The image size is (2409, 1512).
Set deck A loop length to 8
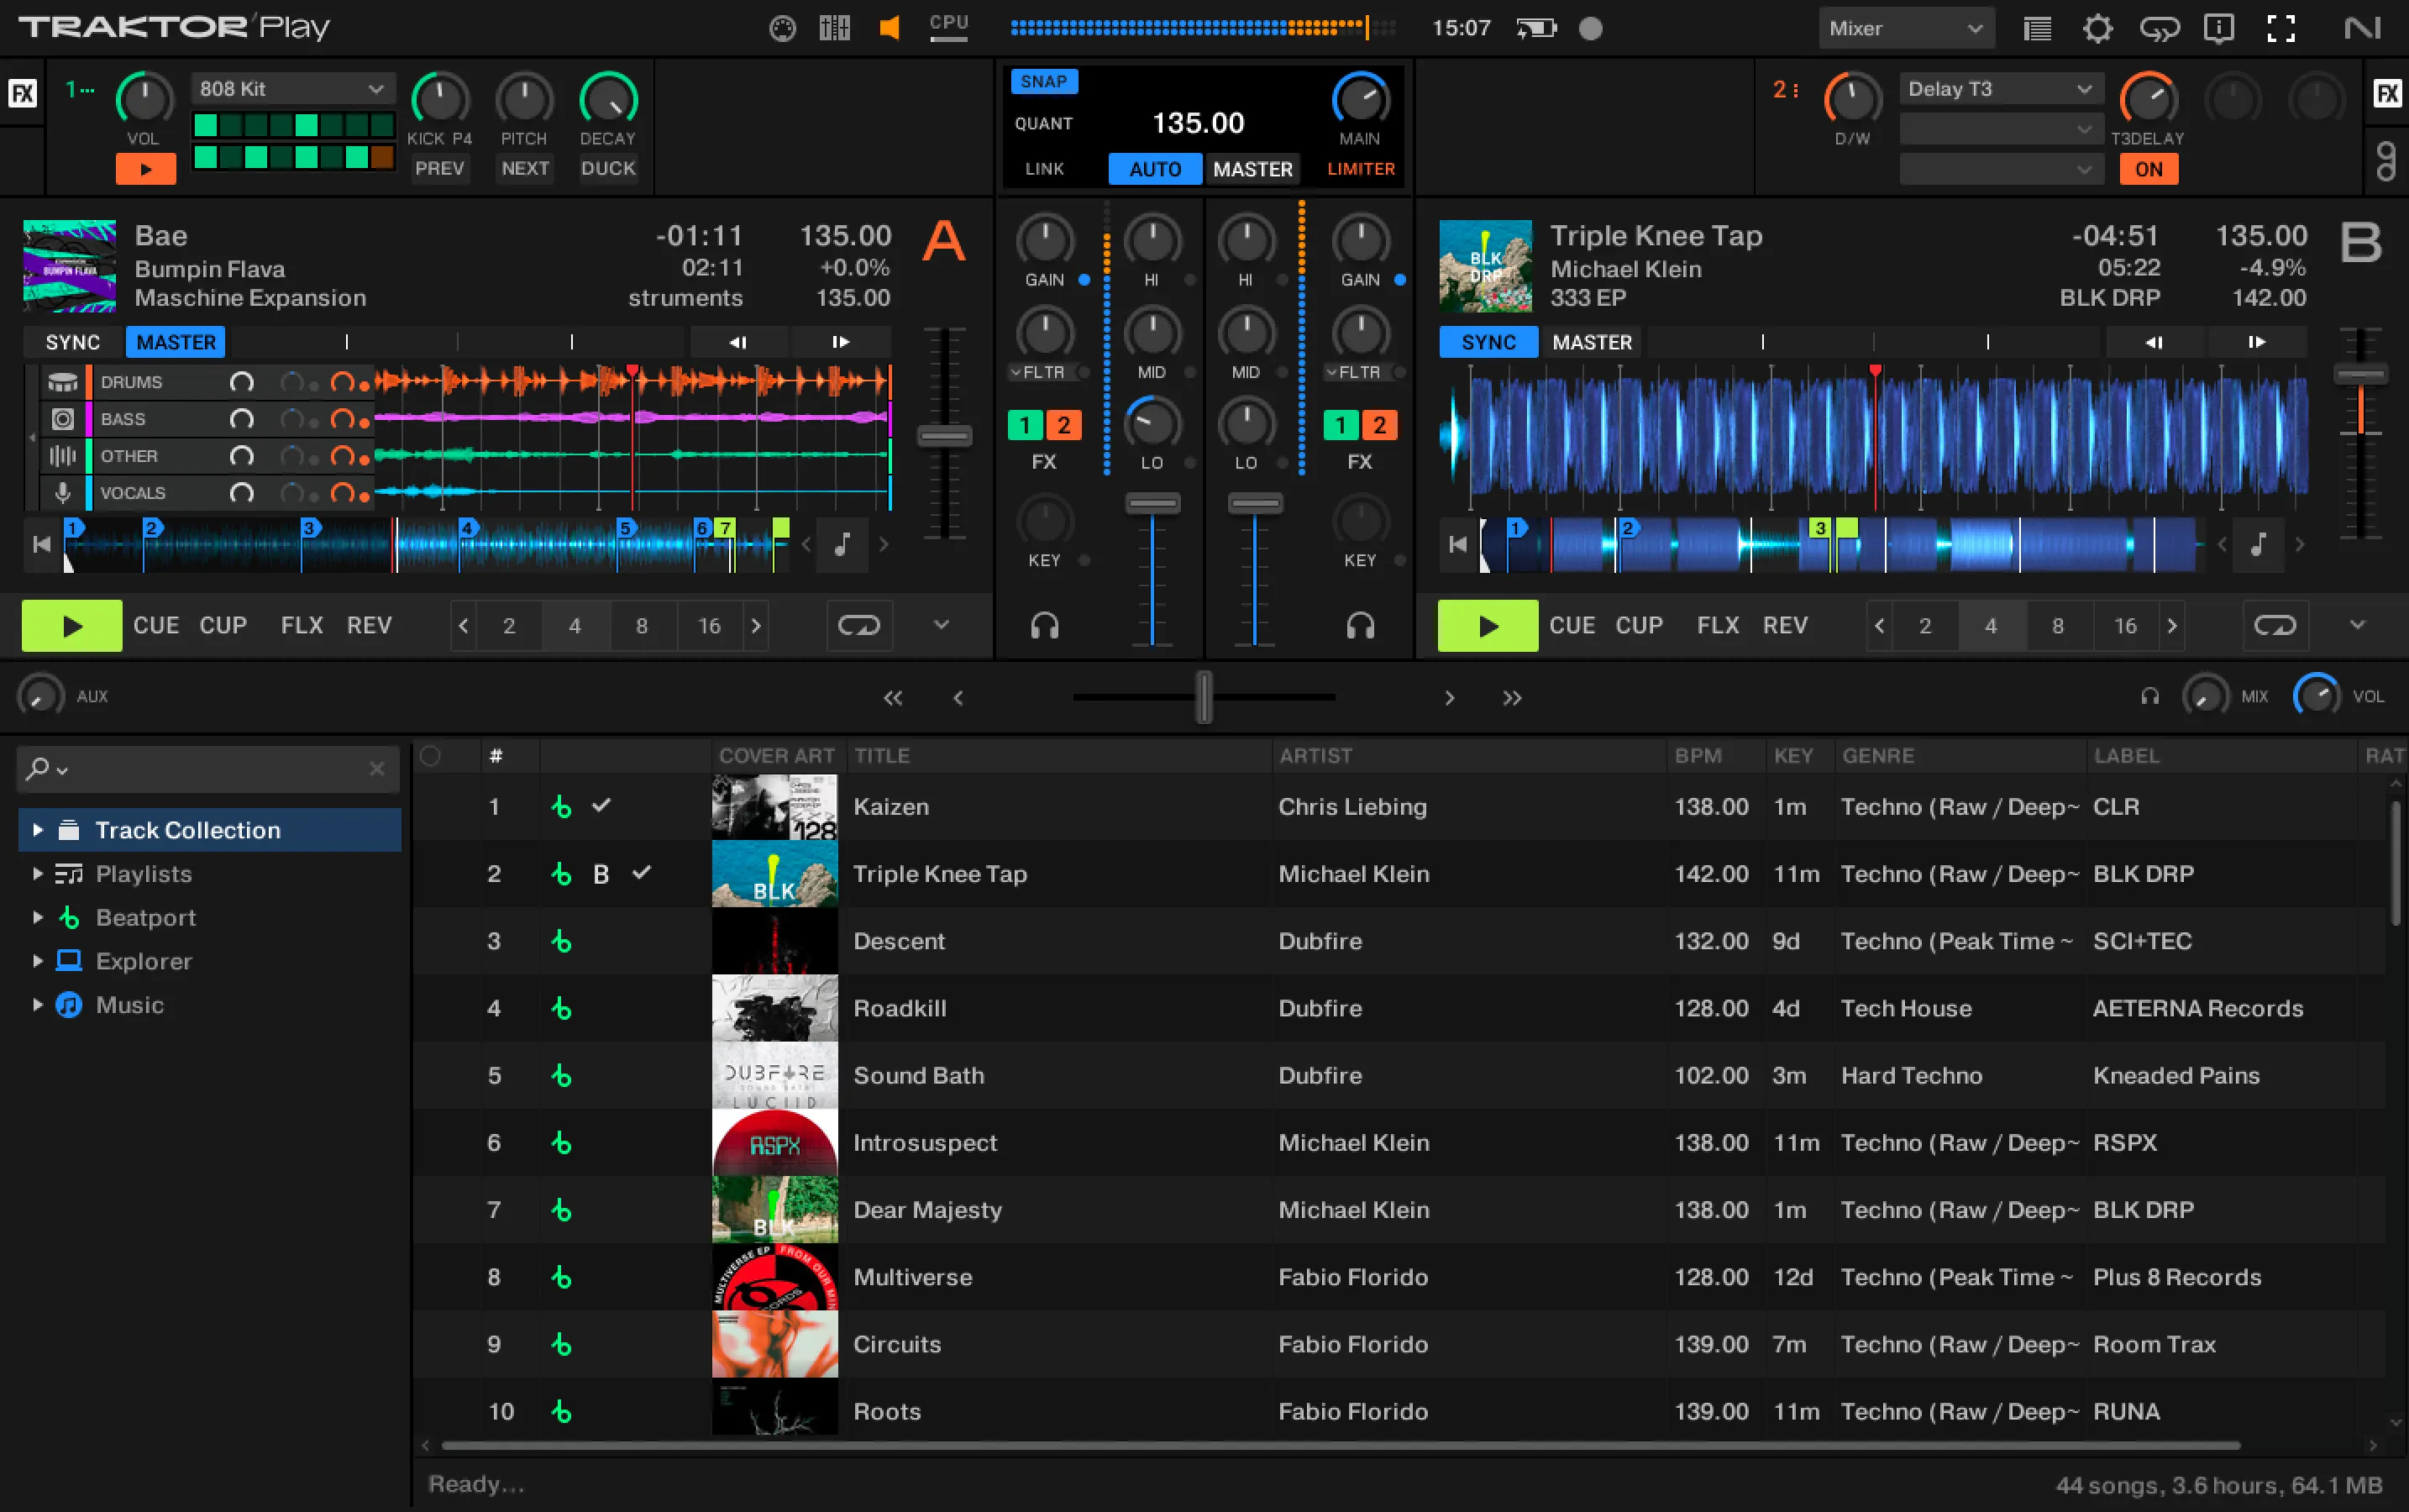643,625
